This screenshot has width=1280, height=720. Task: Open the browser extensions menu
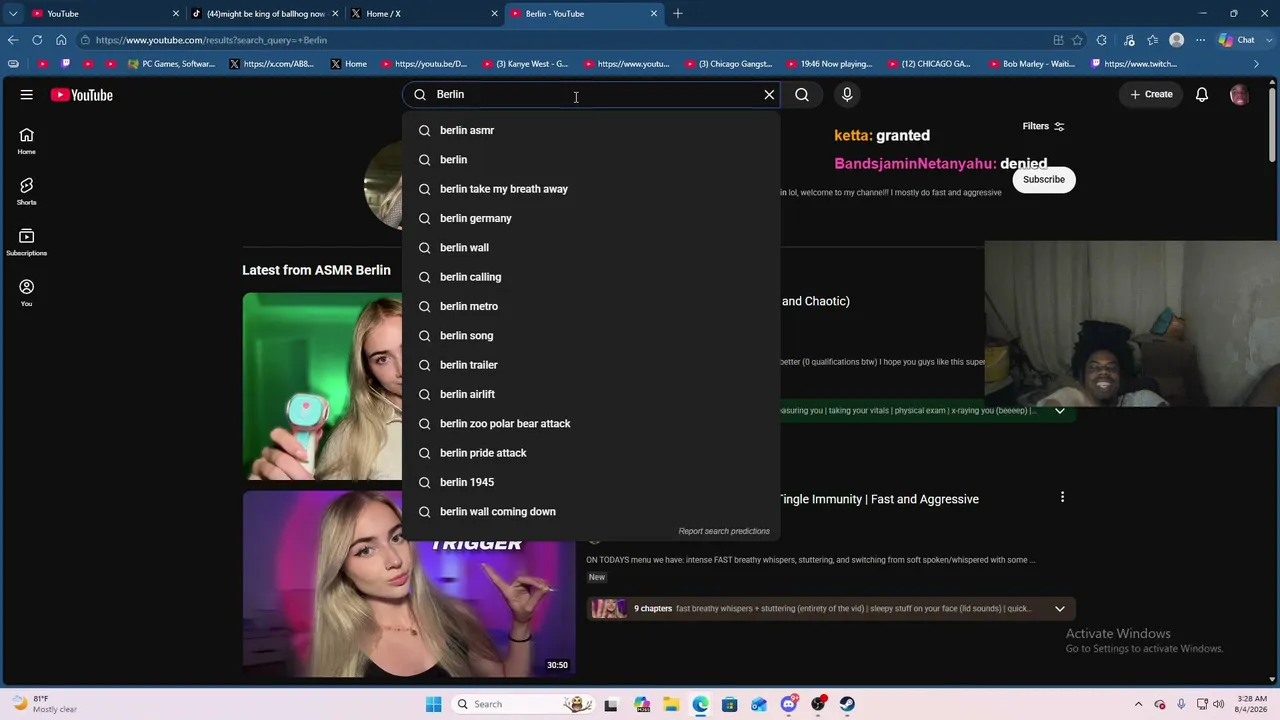[1102, 40]
